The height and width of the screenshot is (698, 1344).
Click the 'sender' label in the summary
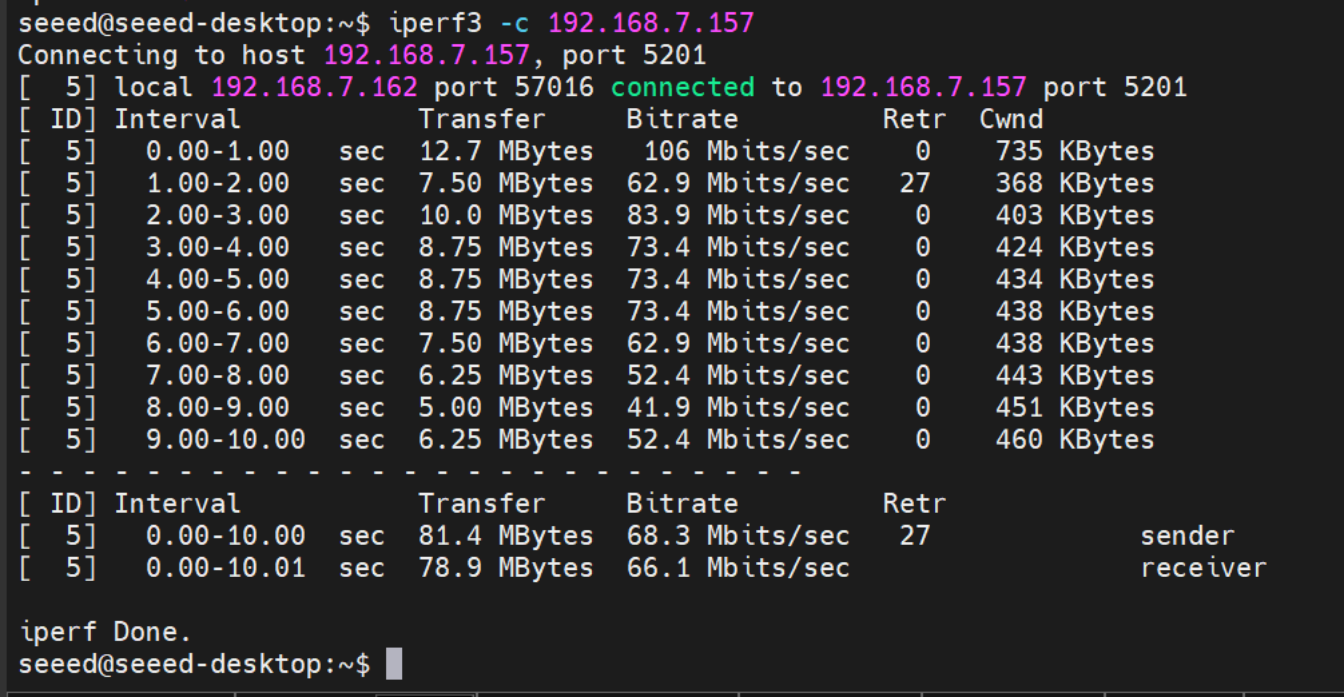pos(1187,536)
